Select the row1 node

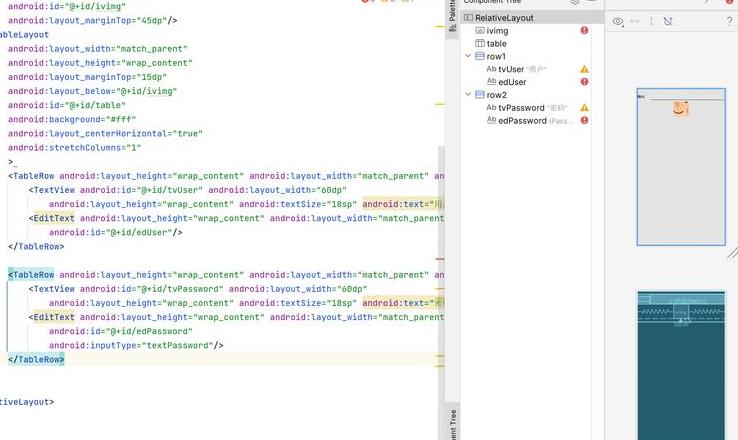(496, 56)
